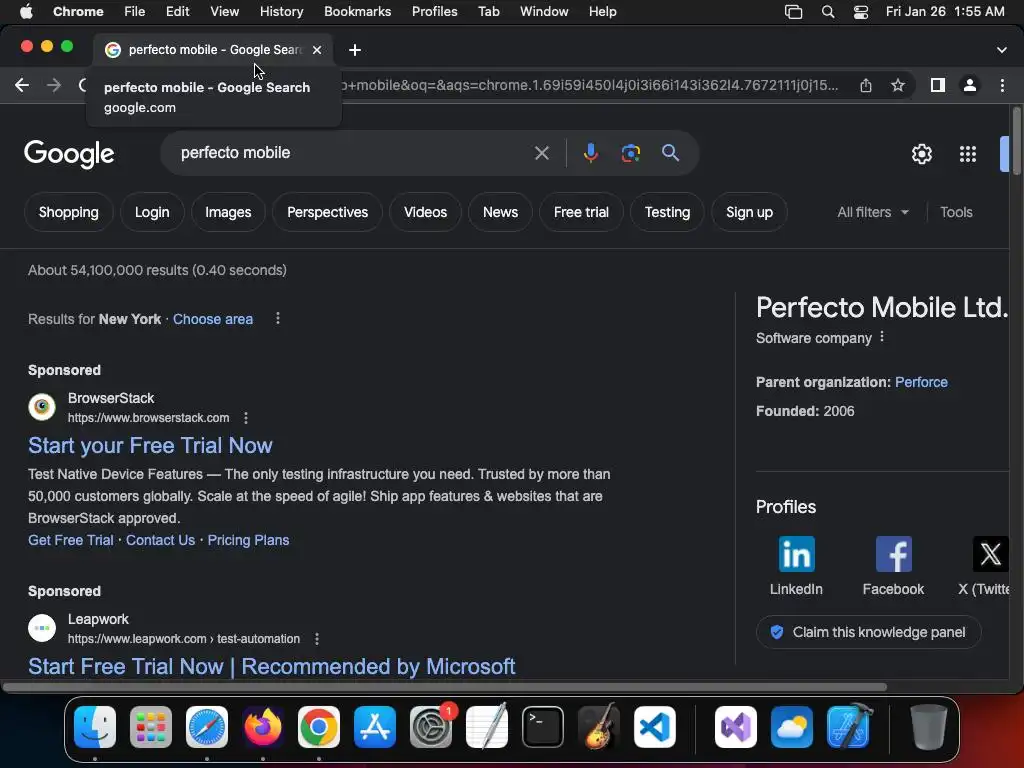The width and height of the screenshot is (1024, 768).
Task: Click the vertical page scrollbar
Action: click(x=1016, y=140)
